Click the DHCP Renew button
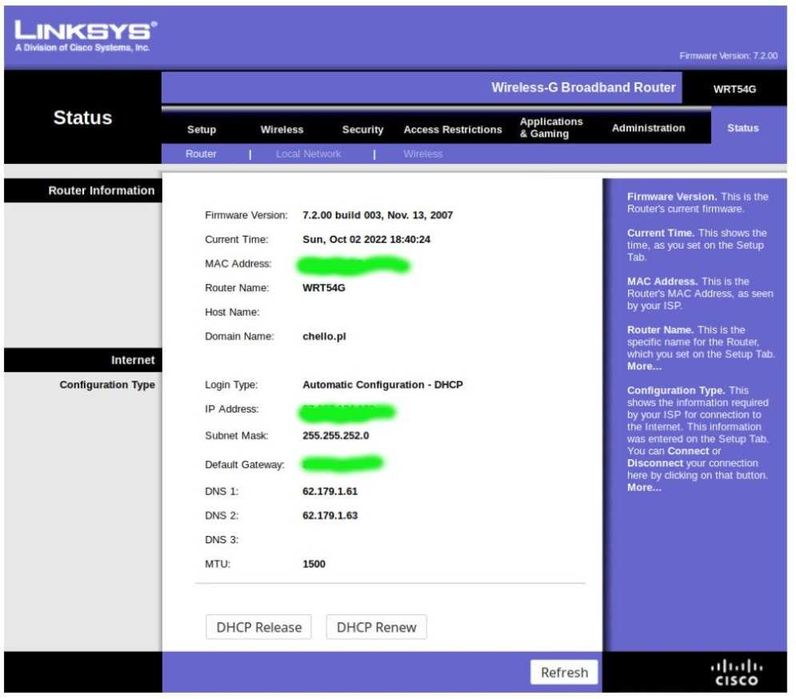 376,627
